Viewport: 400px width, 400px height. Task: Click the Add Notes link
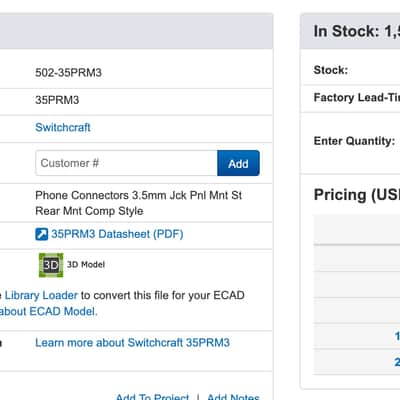tap(233, 397)
